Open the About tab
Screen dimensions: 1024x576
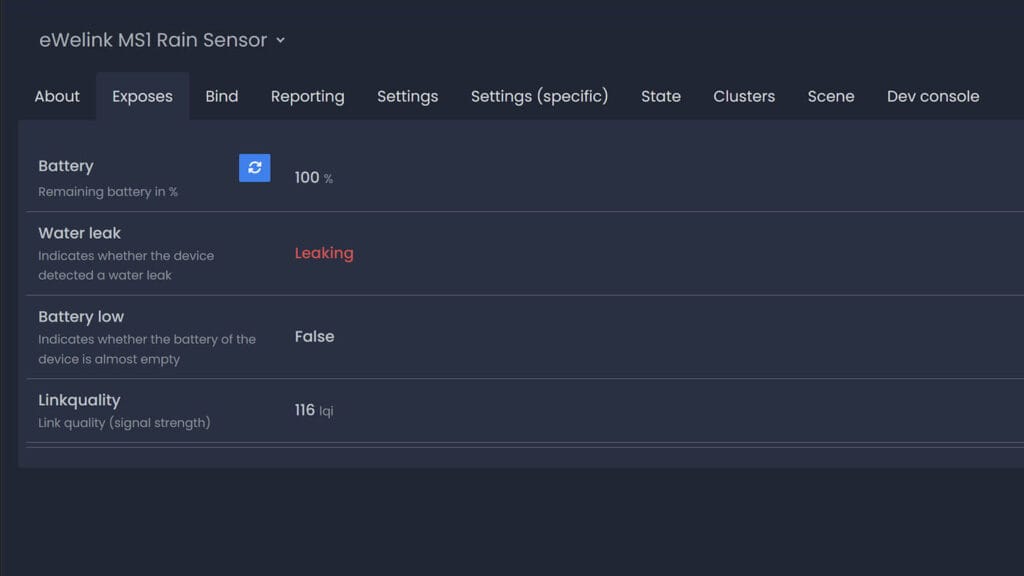[x=57, y=96]
